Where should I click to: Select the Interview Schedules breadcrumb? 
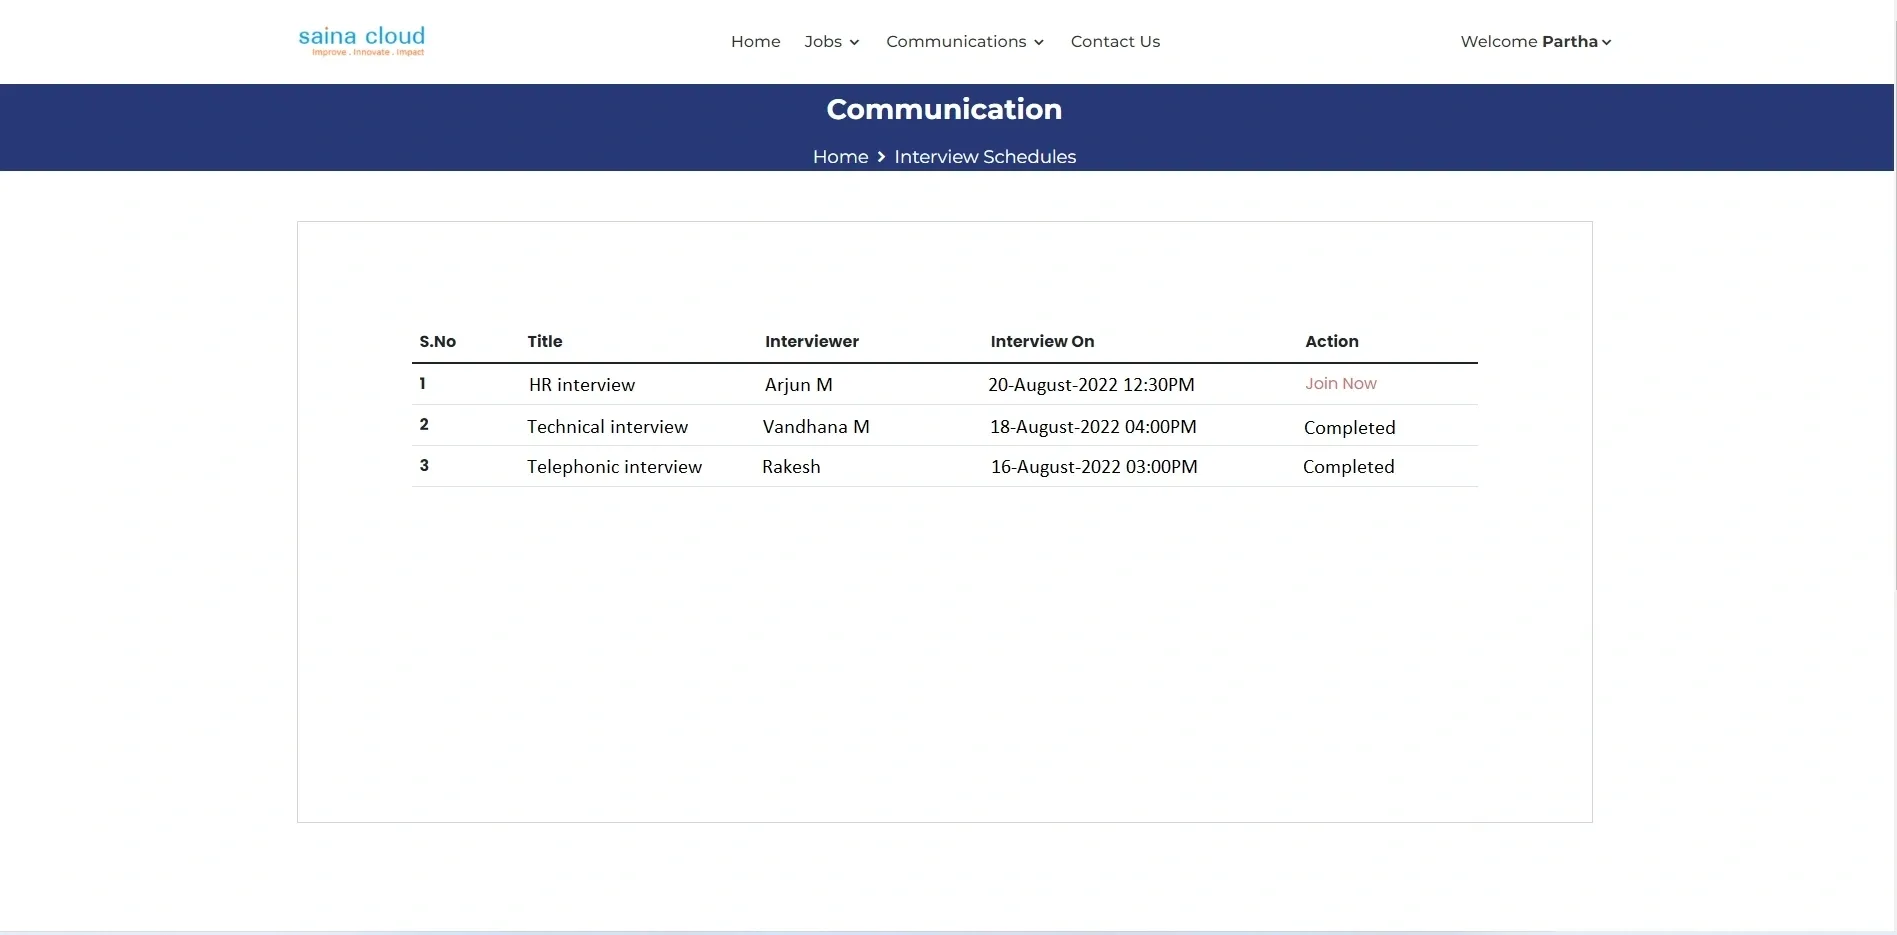(985, 157)
